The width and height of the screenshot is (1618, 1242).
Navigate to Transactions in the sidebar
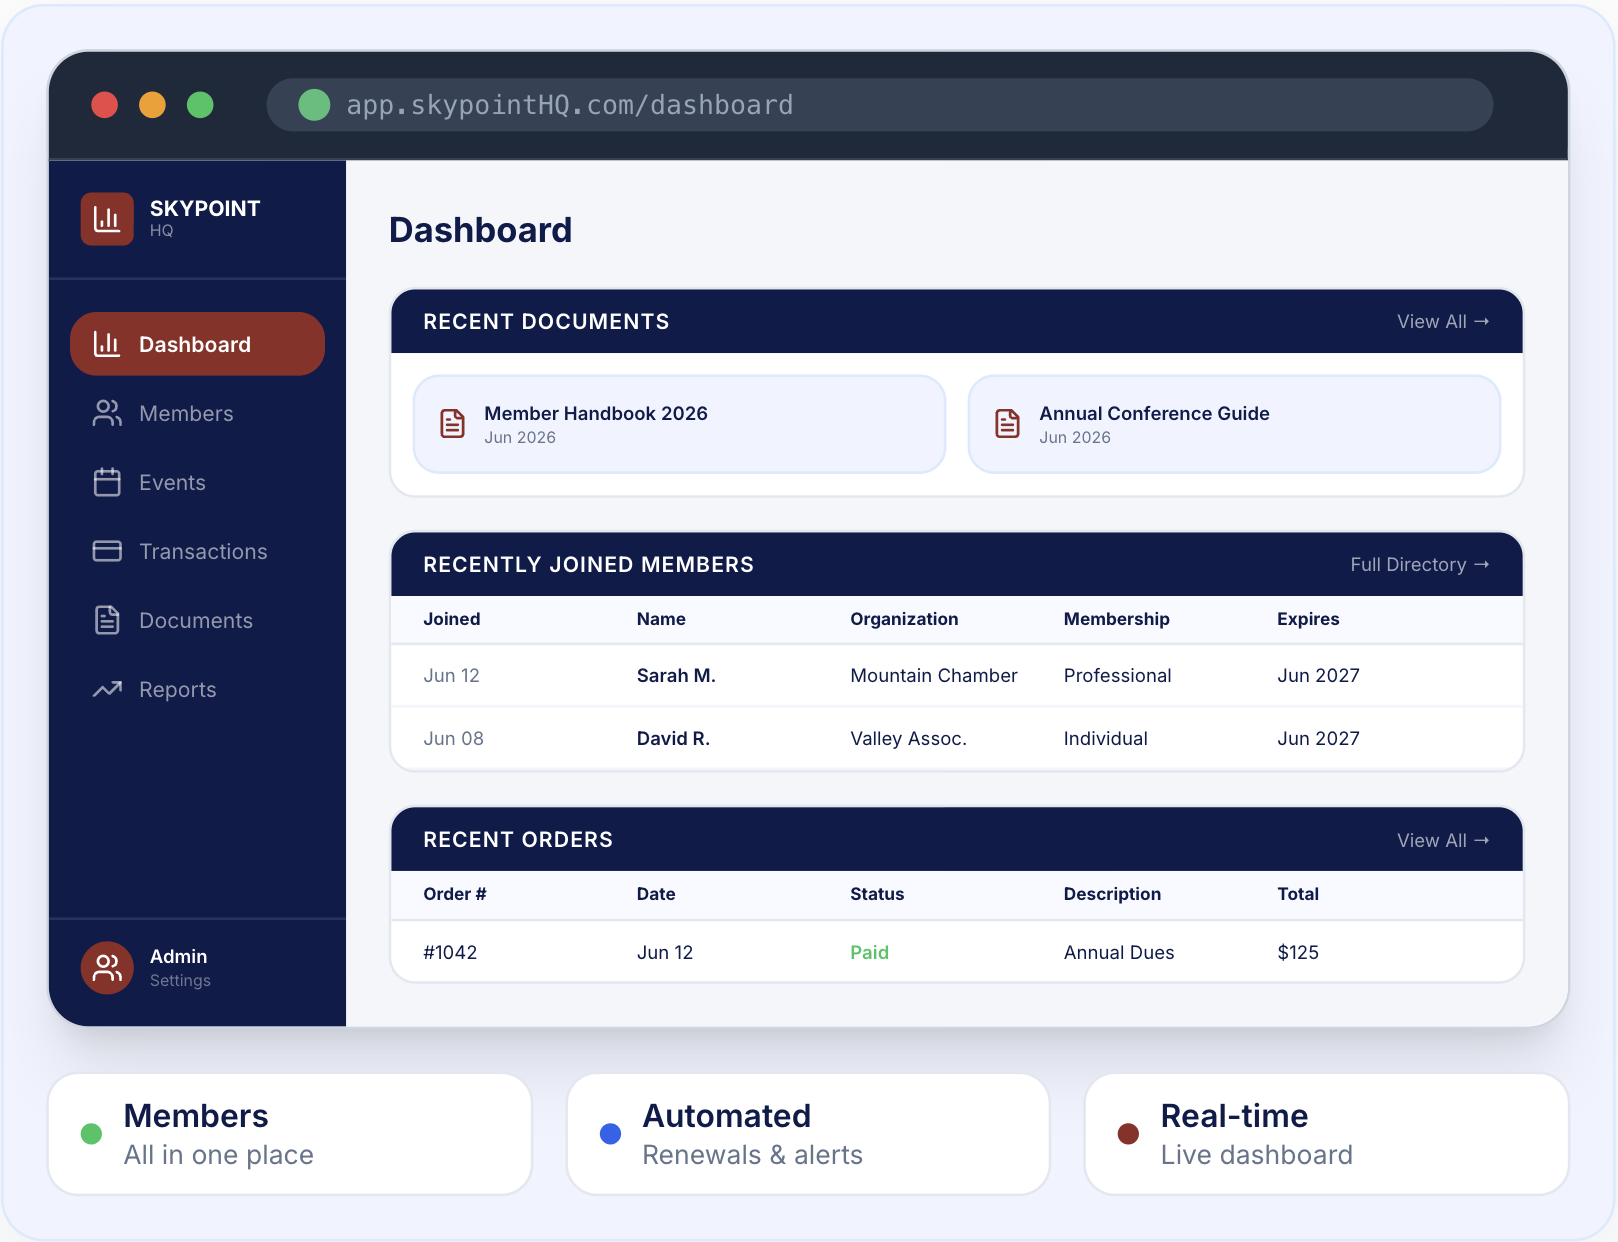point(197,551)
